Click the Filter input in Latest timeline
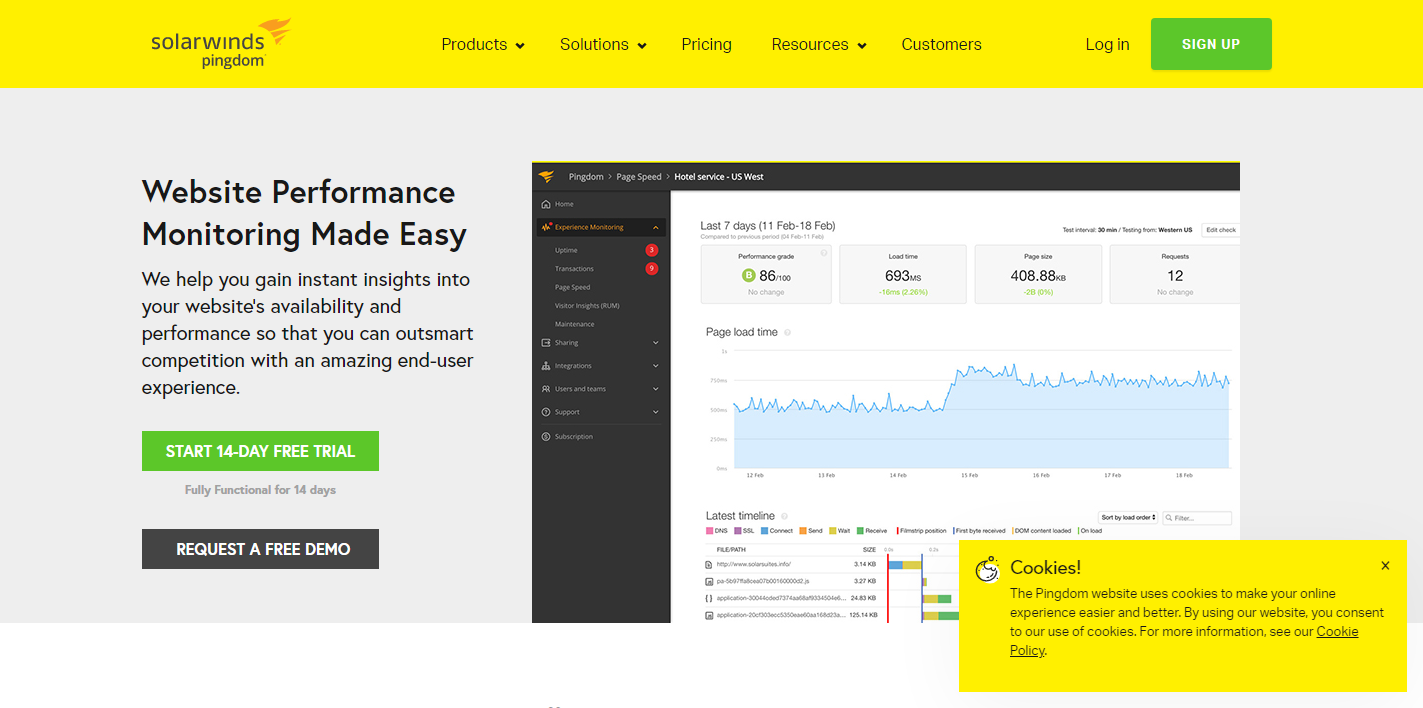This screenshot has height=708, width=1423. [1198, 518]
